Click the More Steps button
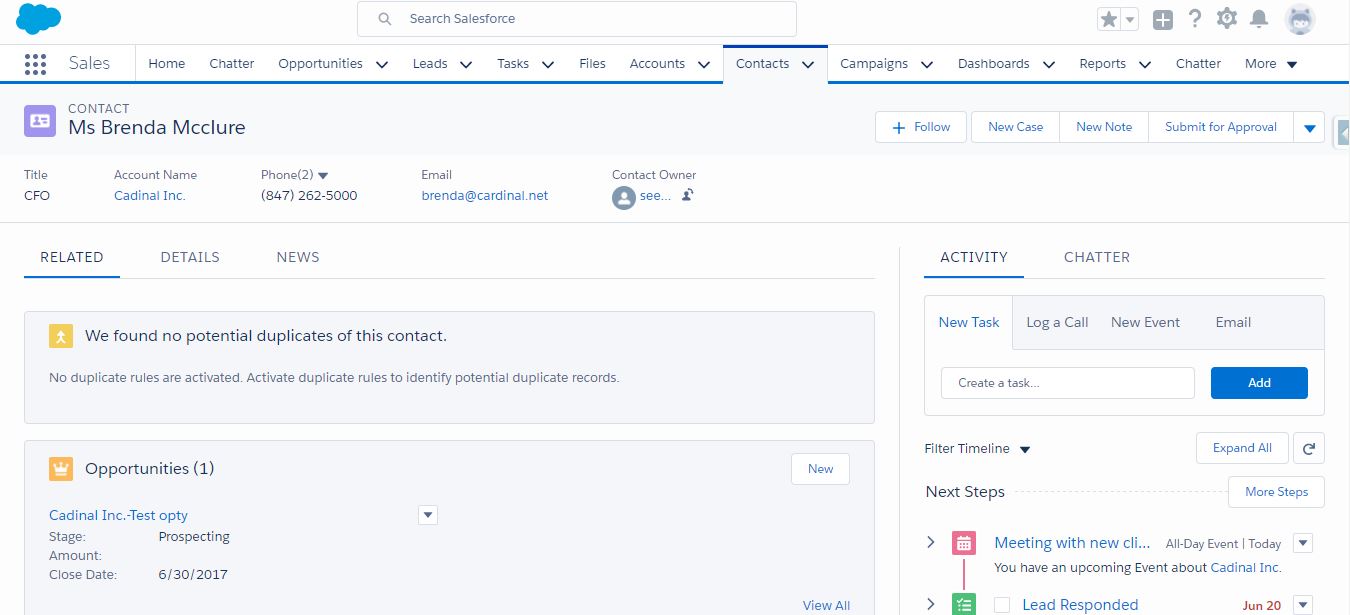 pos(1276,492)
